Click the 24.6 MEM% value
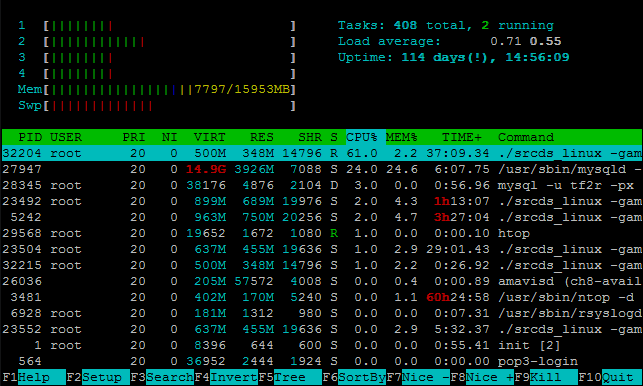The height and width of the screenshot is (386, 643). point(401,169)
